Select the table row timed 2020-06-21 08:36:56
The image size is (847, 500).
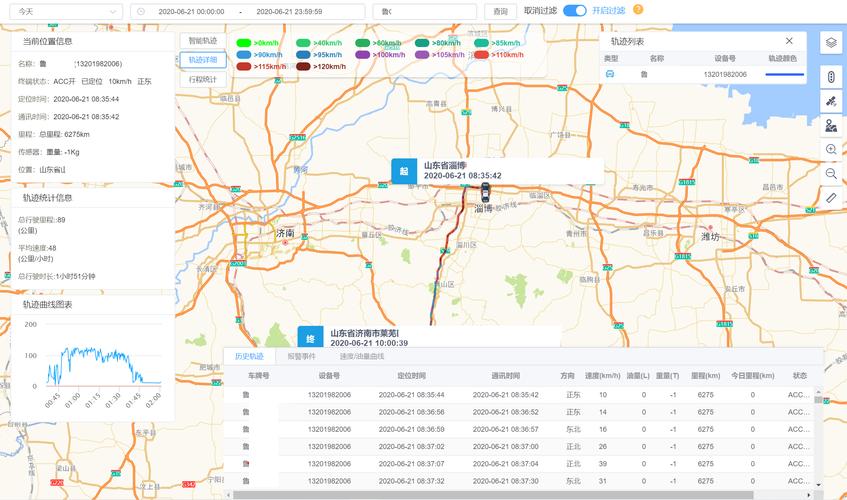[x=519, y=412]
